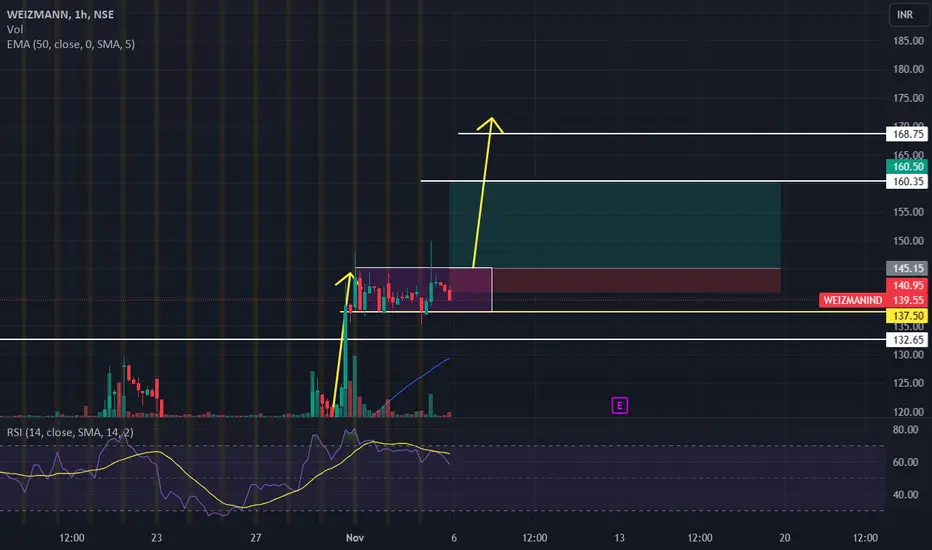
Task: Click the 6 date label on time axis
Action: tap(454, 538)
